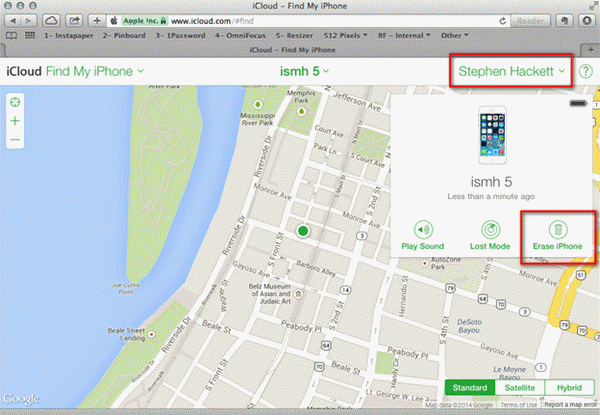Open the 1- Instapaper bookmark
The image size is (600, 415).
point(69,36)
